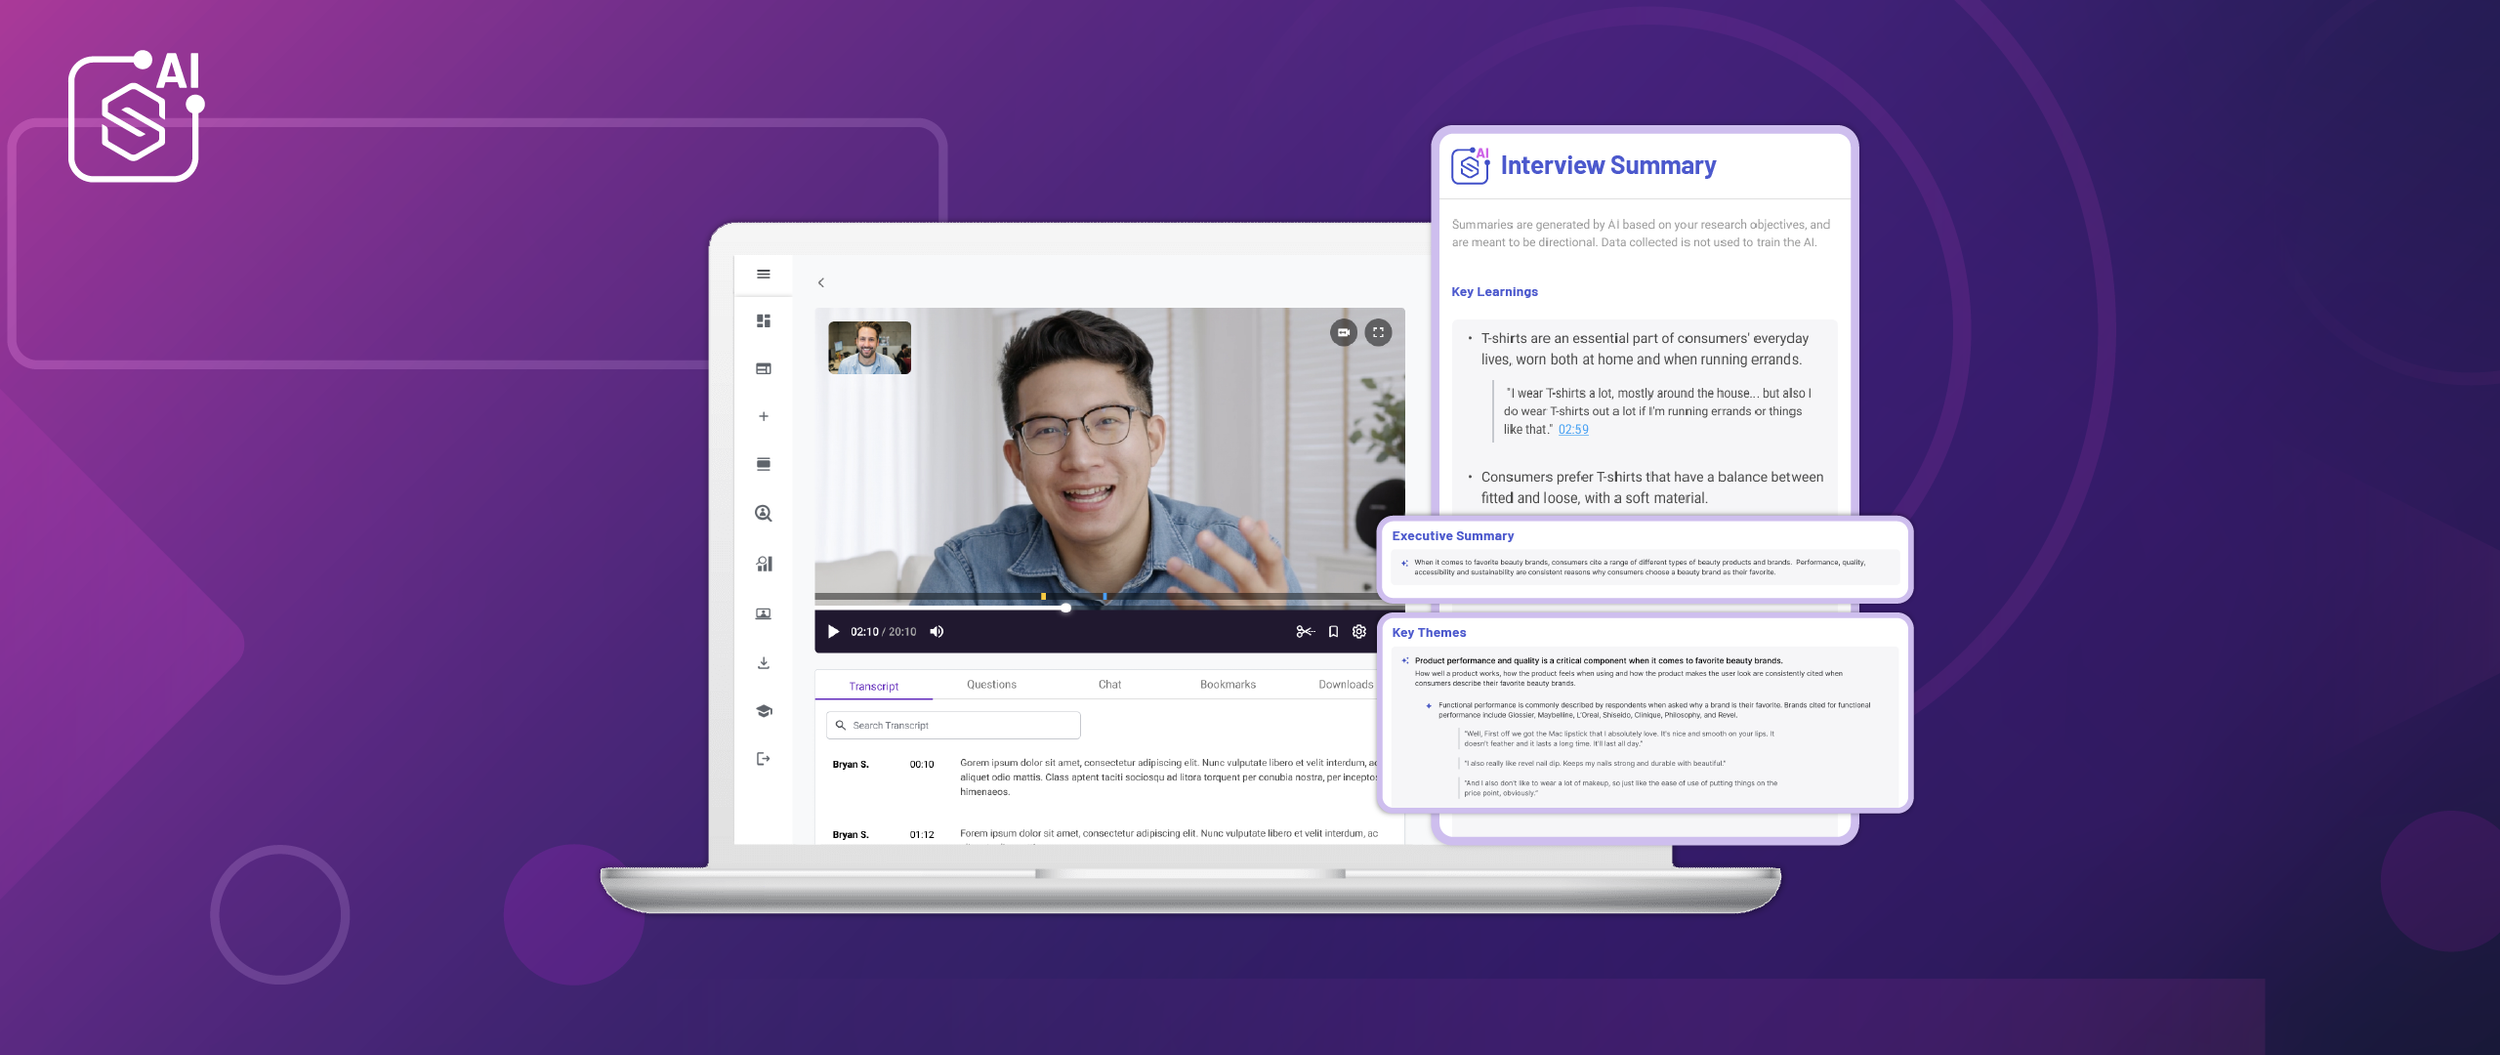
Task: Click the scissors clip icon
Action: [1305, 632]
